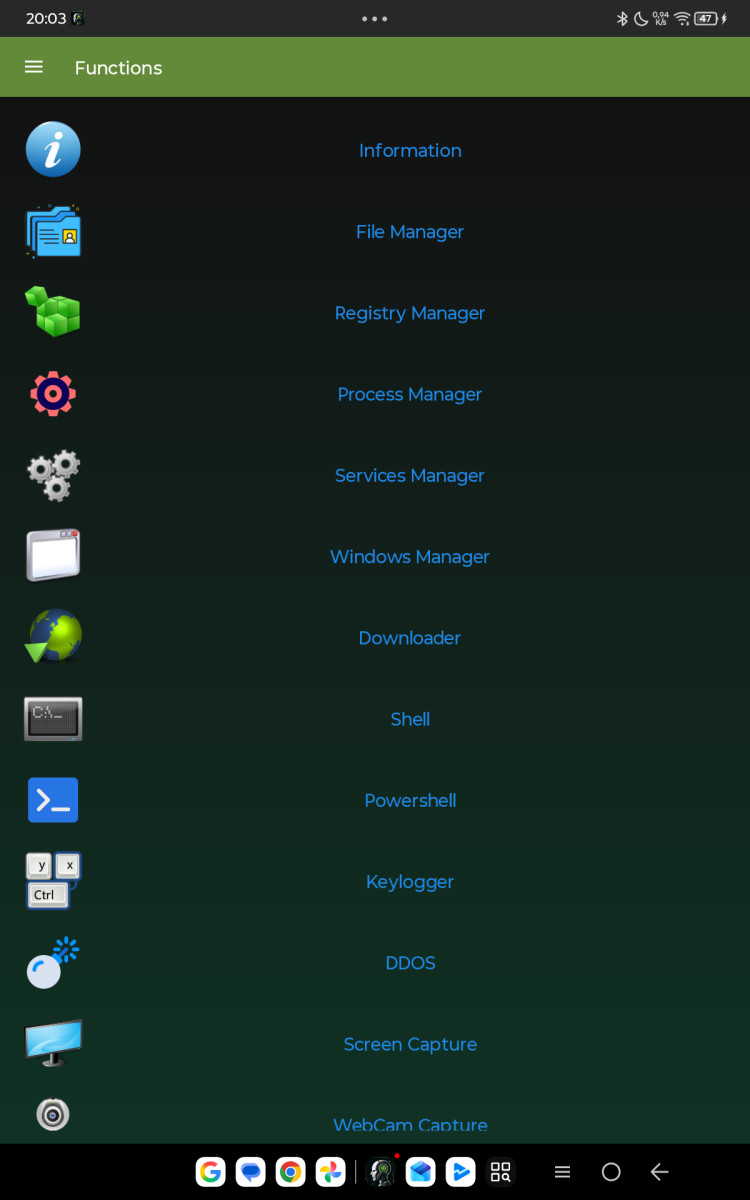Tap the blue Powershell icon

pyautogui.click(x=53, y=800)
